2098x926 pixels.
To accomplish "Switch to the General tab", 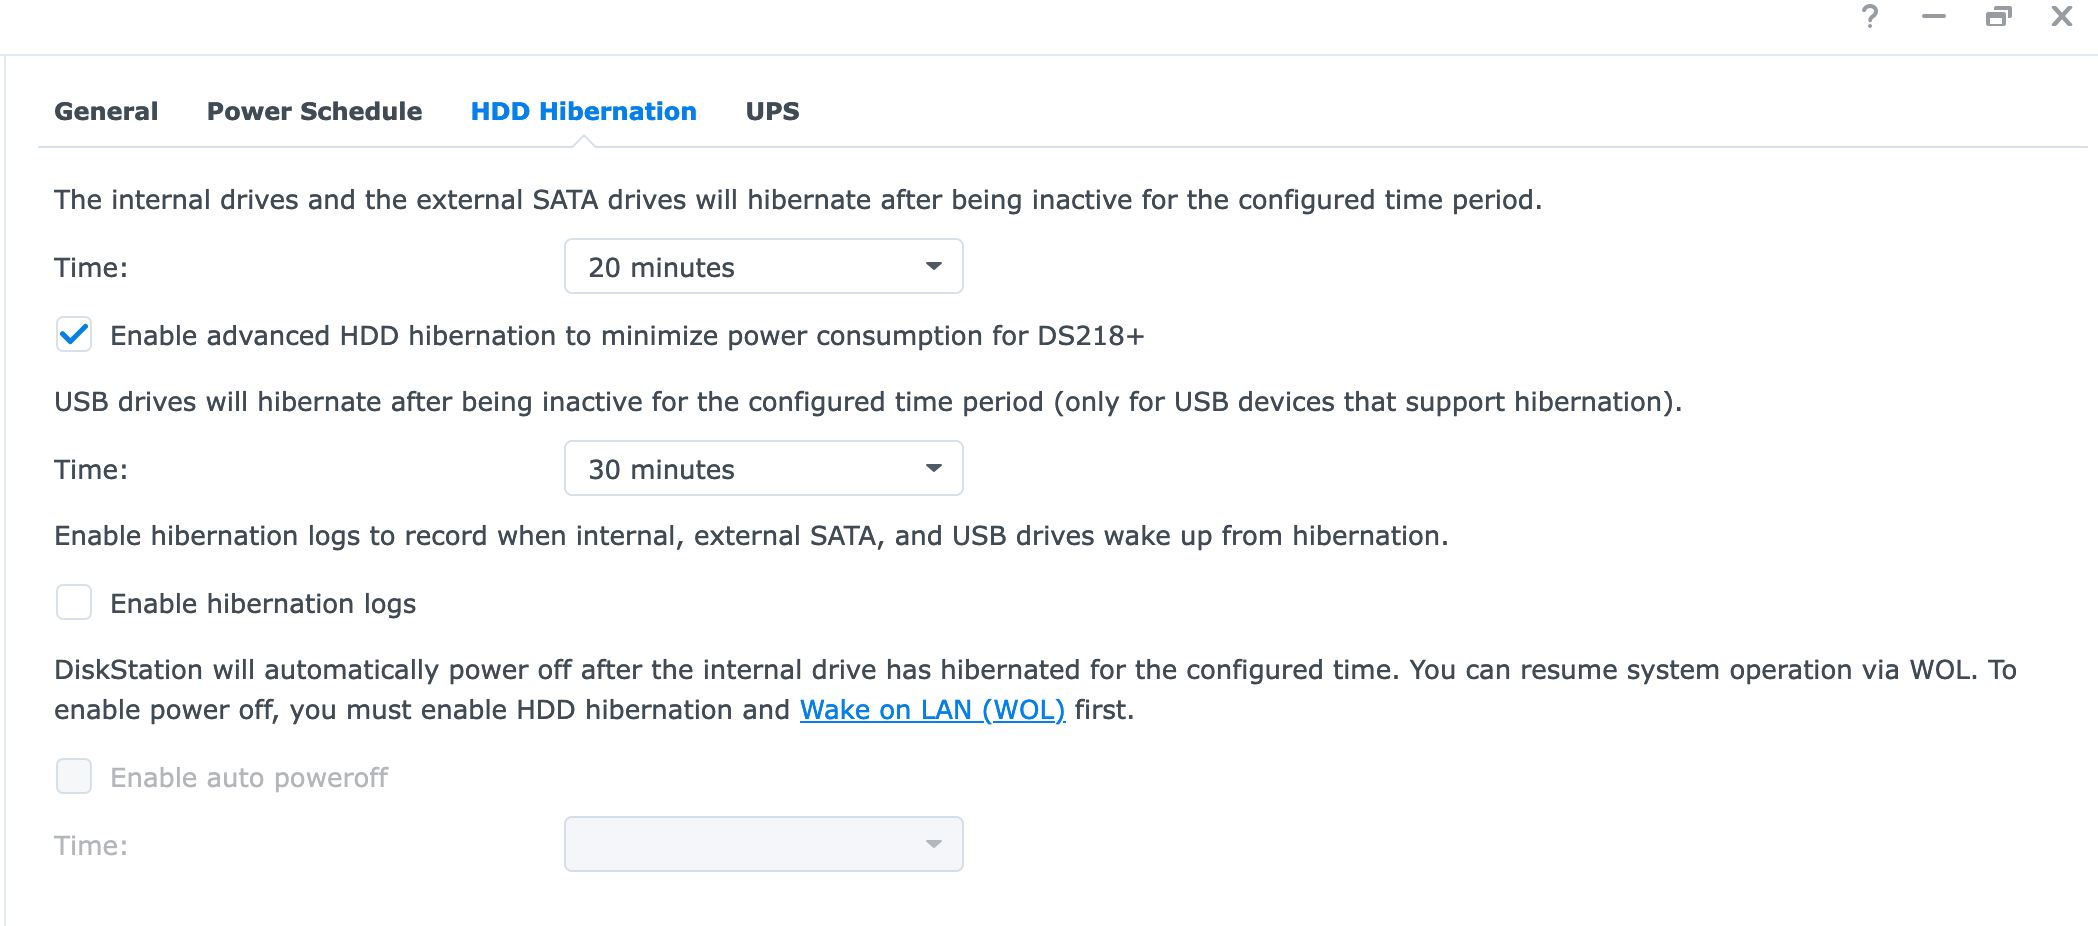I will coord(106,111).
